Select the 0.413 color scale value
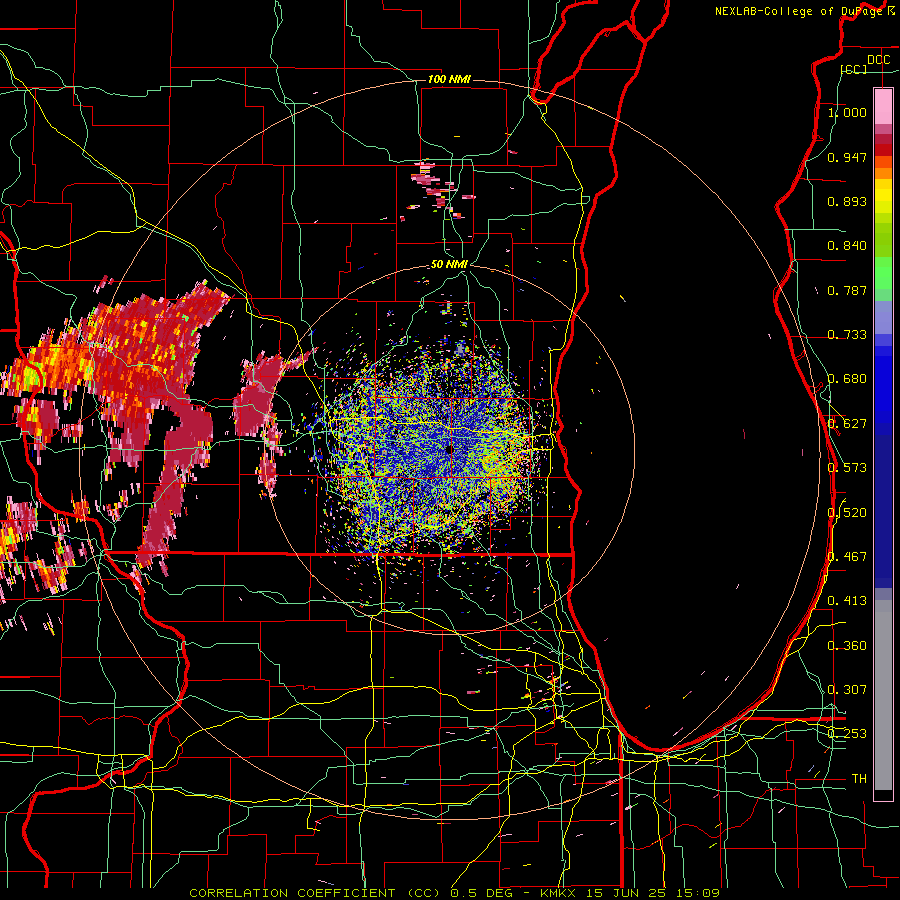Image resolution: width=900 pixels, height=900 pixels. pyautogui.click(x=847, y=601)
